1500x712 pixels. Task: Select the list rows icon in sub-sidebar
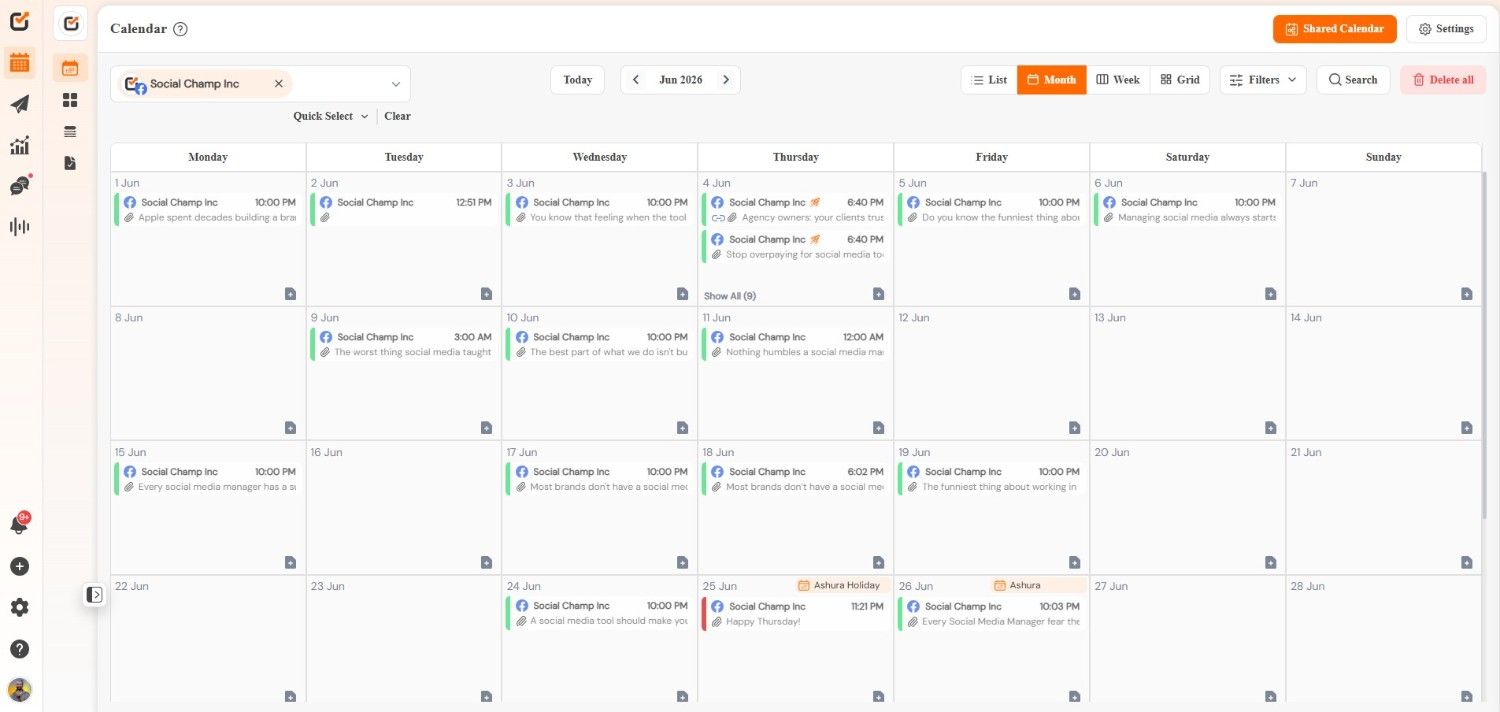(x=70, y=131)
